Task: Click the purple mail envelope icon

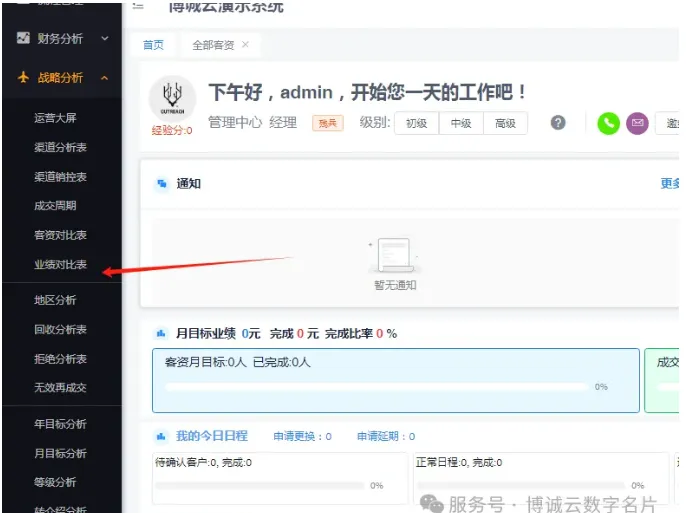Action: pyautogui.click(x=637, y=123)
